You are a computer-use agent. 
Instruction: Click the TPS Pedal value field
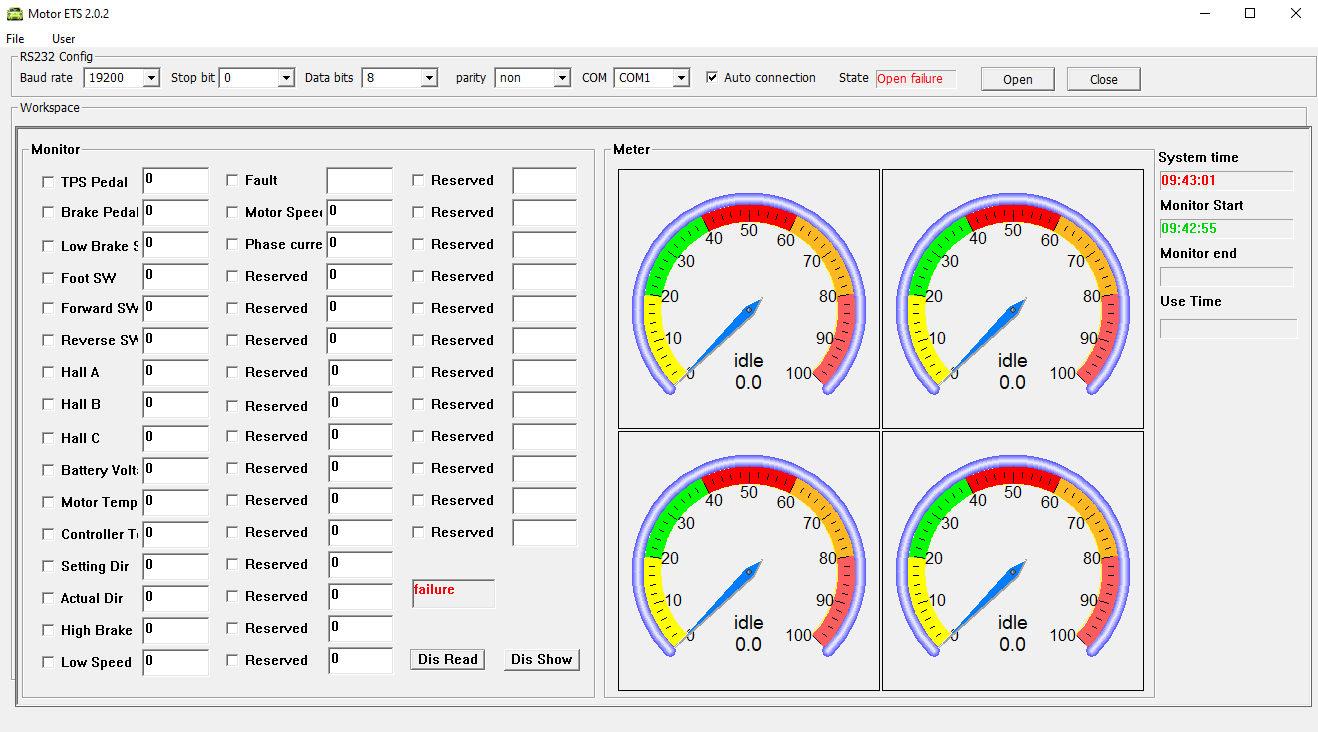(x=176, y=181)
